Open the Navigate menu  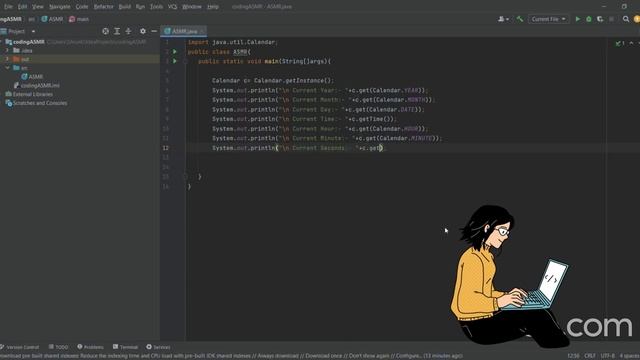(x=60, y=7)
